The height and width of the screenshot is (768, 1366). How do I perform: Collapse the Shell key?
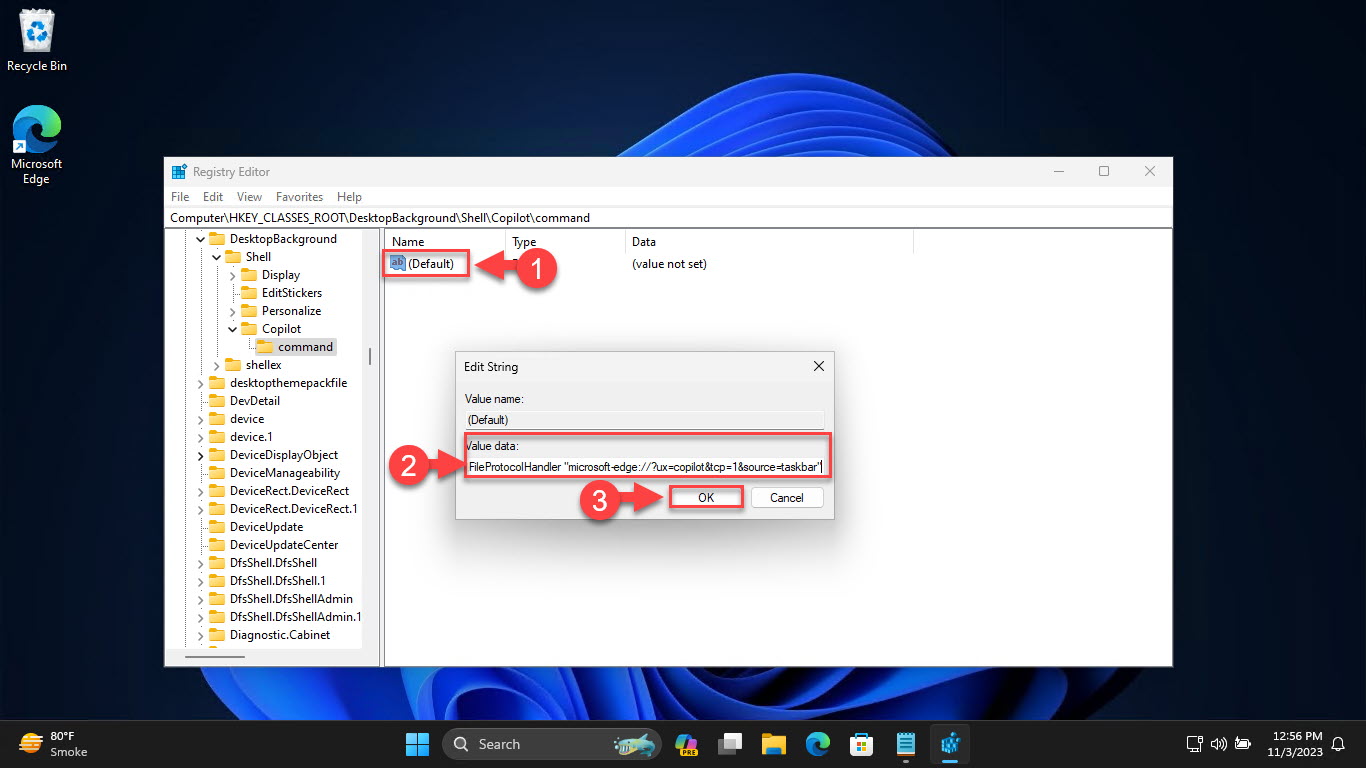tap(217, 257)
